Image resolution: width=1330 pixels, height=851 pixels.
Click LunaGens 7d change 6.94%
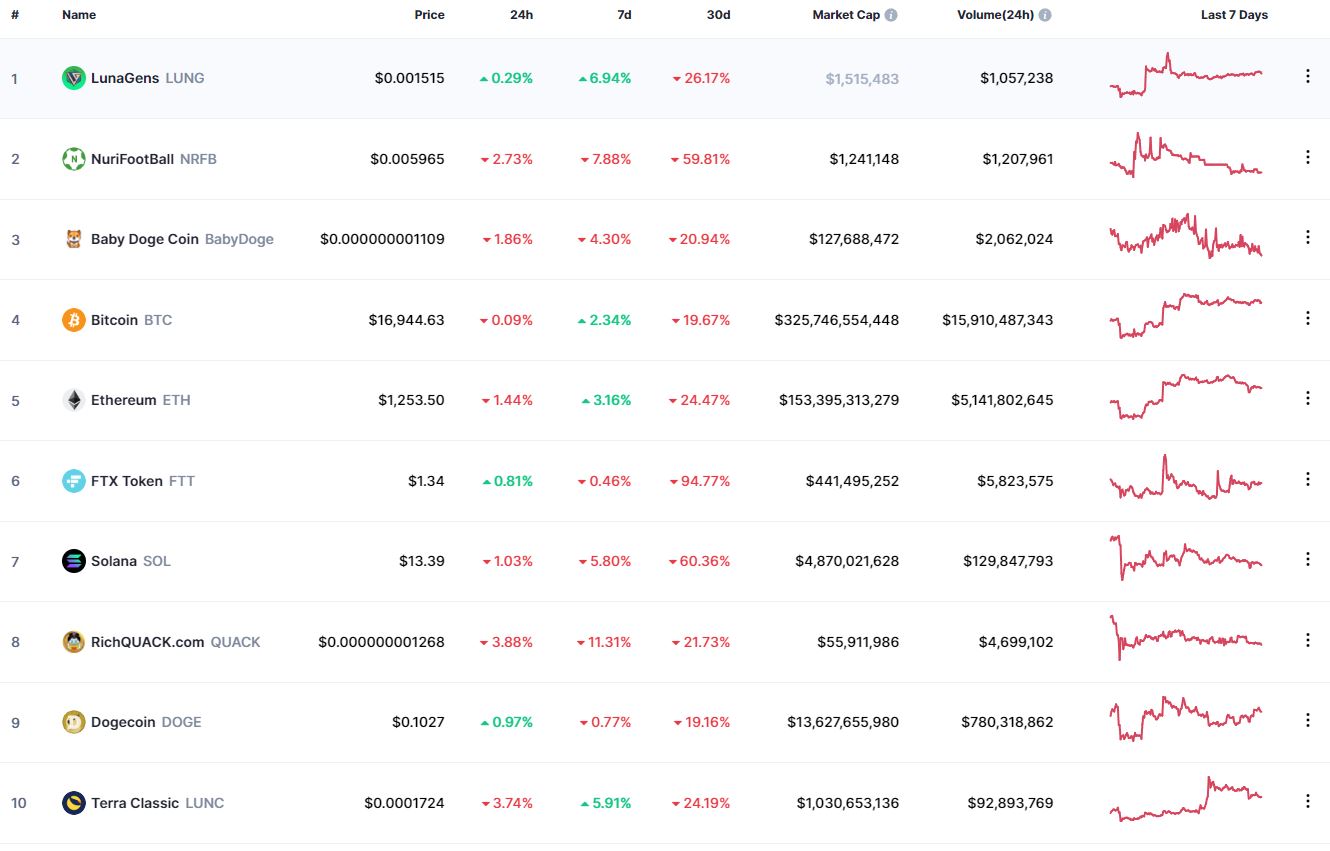(605, 78)
